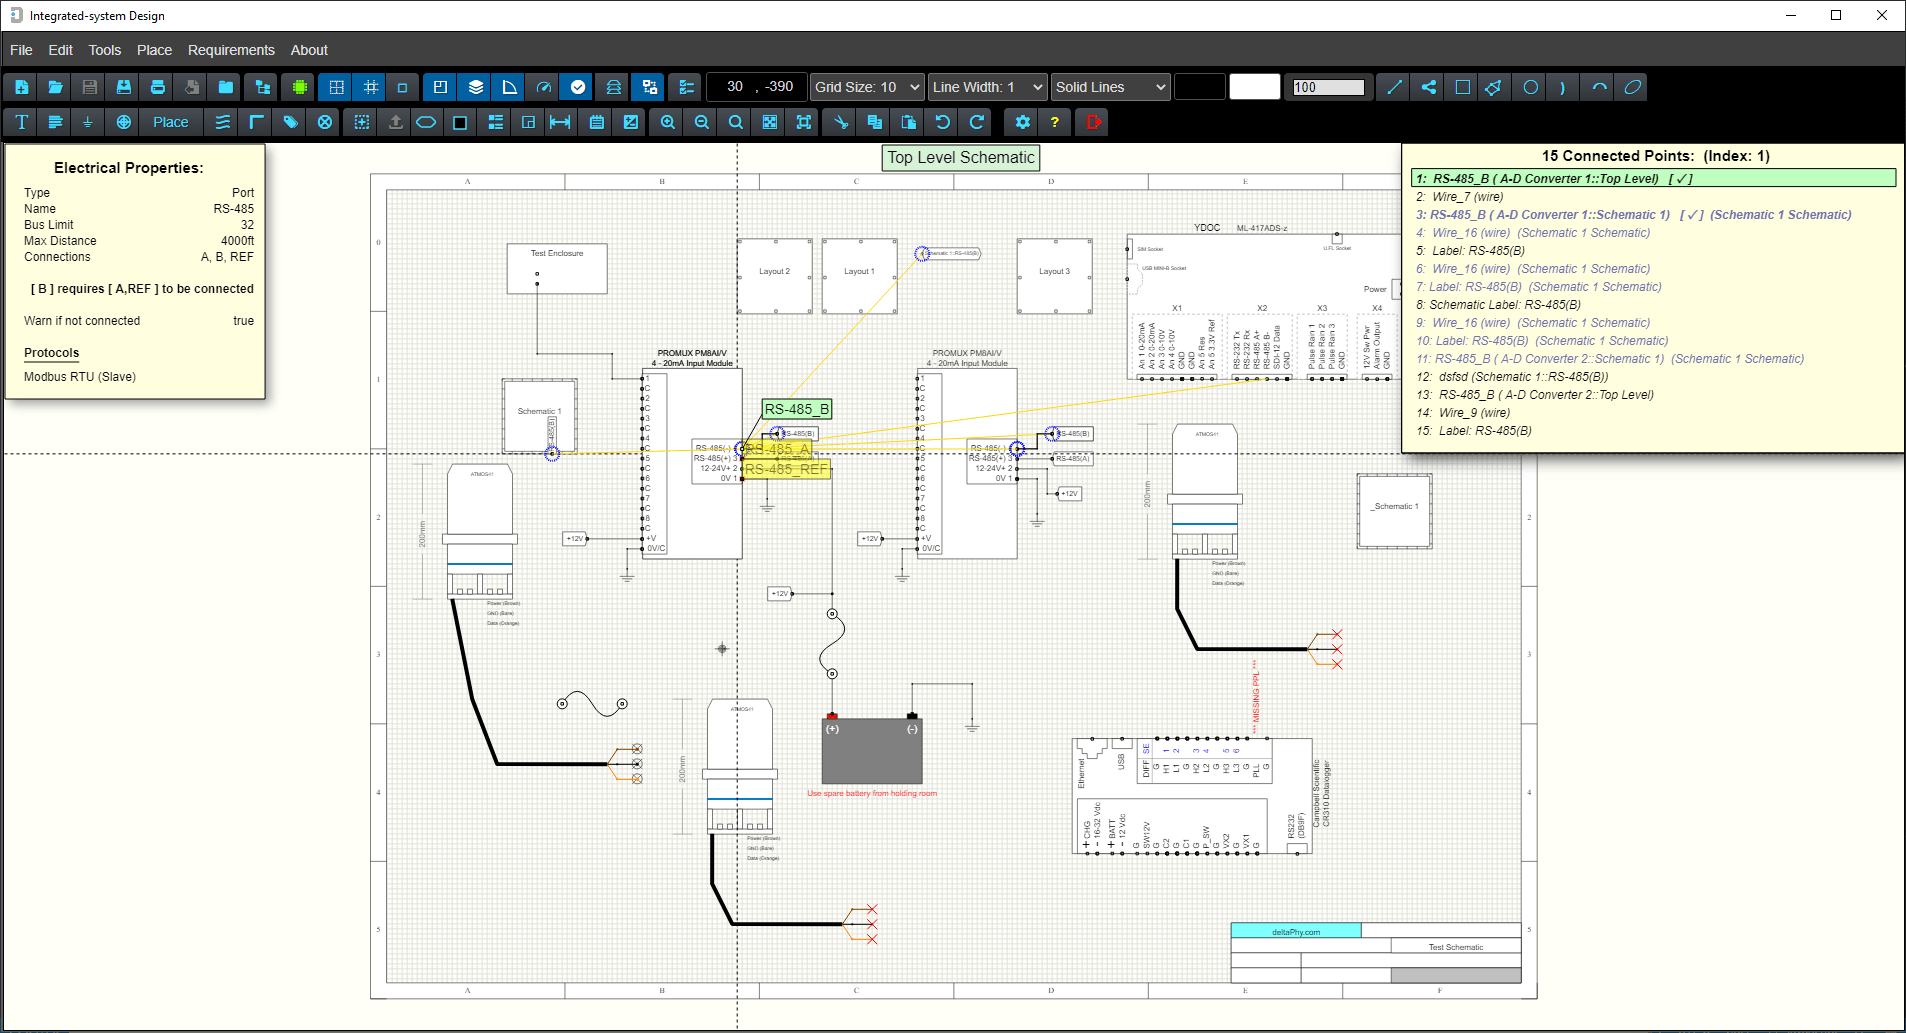1906x1033 pixels.
Task: Click the opacity field showing 100
Action: tap(1329, 87)
